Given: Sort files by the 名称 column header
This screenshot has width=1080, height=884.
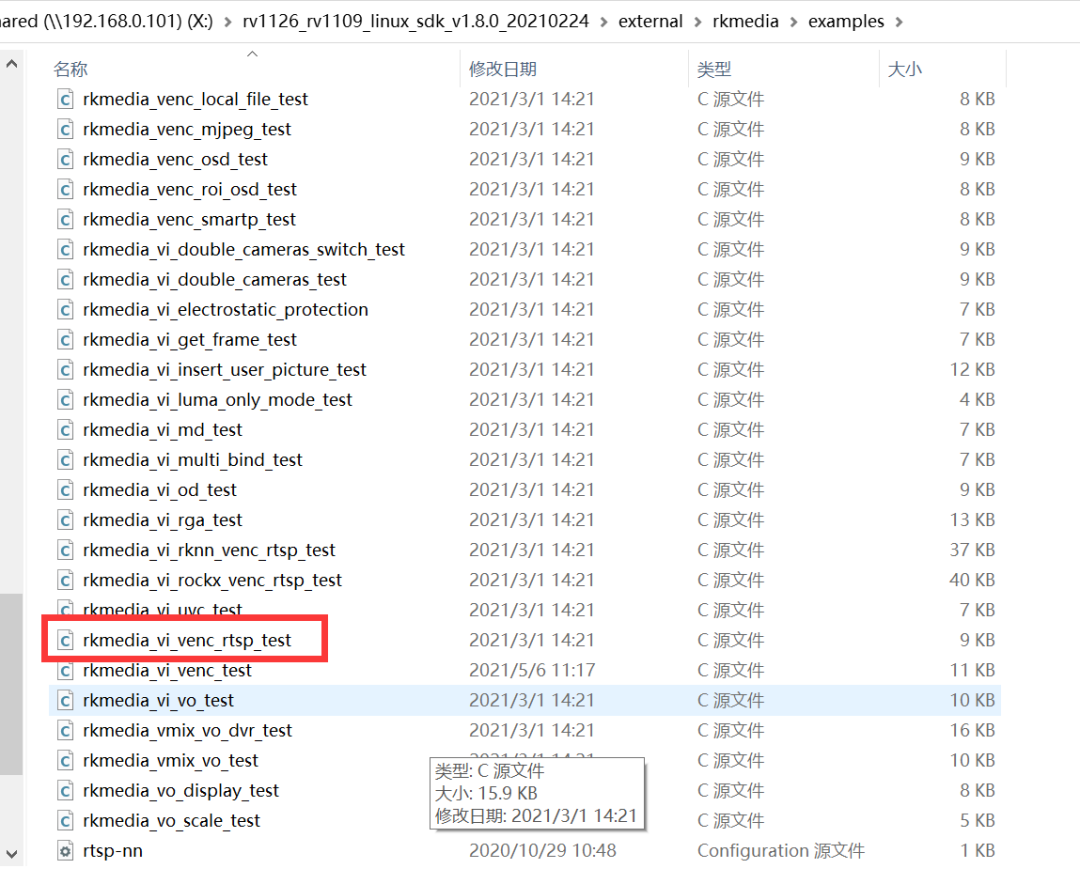Looking at the screenshot, I should pyautogui.click(x=70, y=69).
